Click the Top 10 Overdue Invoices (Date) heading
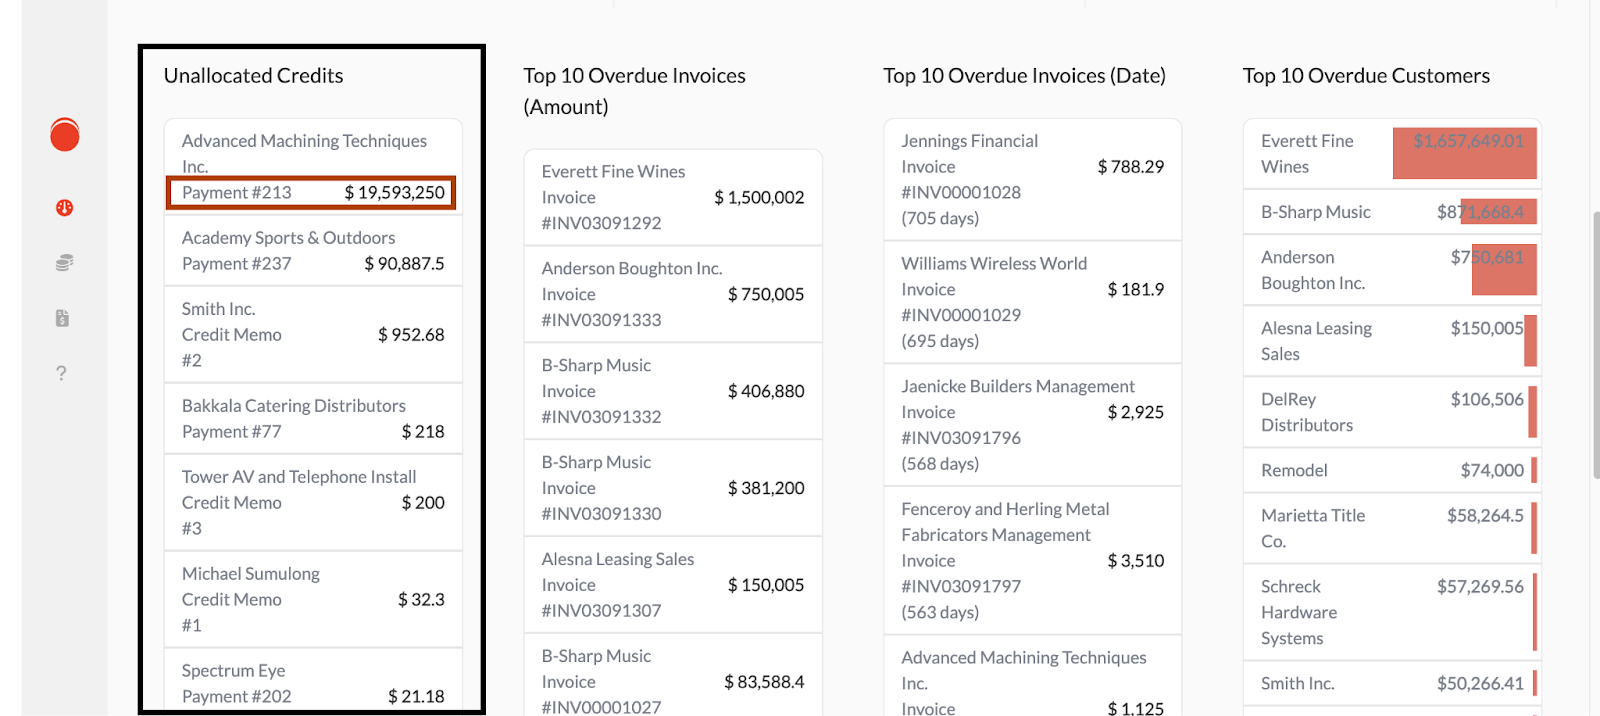This screenshot has width=1600, height=716. point(1025,76)
